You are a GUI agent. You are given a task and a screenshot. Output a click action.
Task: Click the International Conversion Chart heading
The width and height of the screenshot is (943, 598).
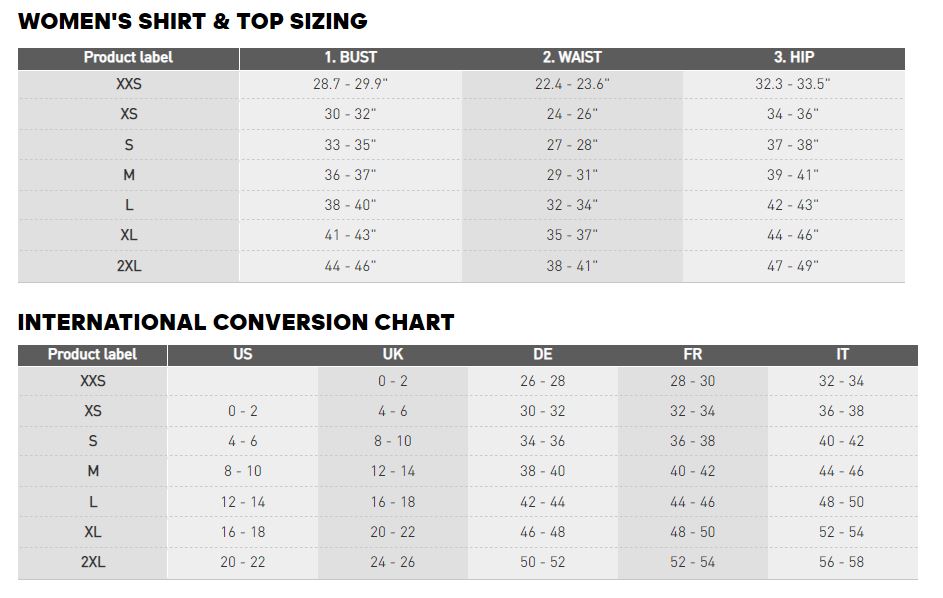[x=236, y=322]
